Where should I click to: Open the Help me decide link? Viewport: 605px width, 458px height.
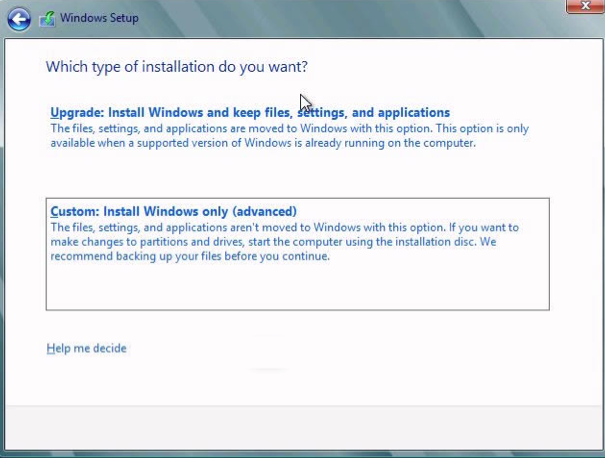tap(86, 348)
